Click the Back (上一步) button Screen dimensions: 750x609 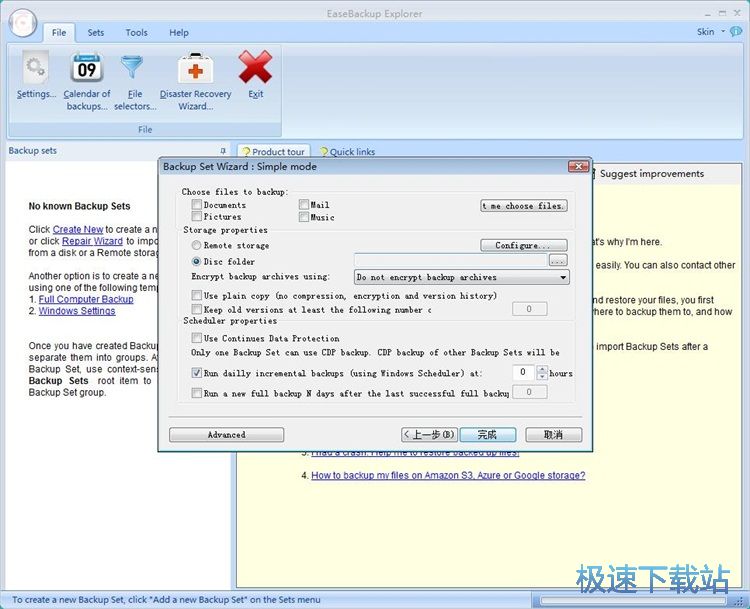429,435
